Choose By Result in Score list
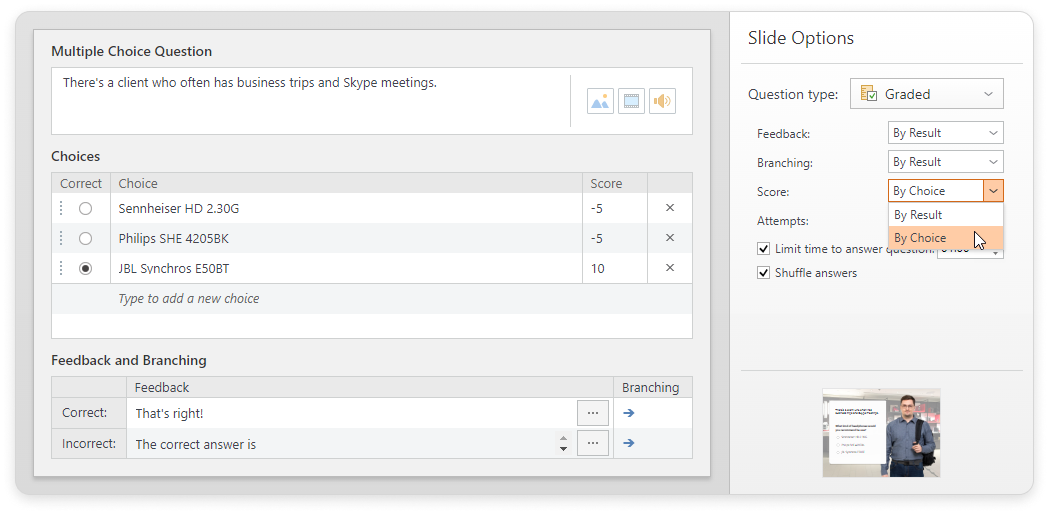 pos(945,215)
